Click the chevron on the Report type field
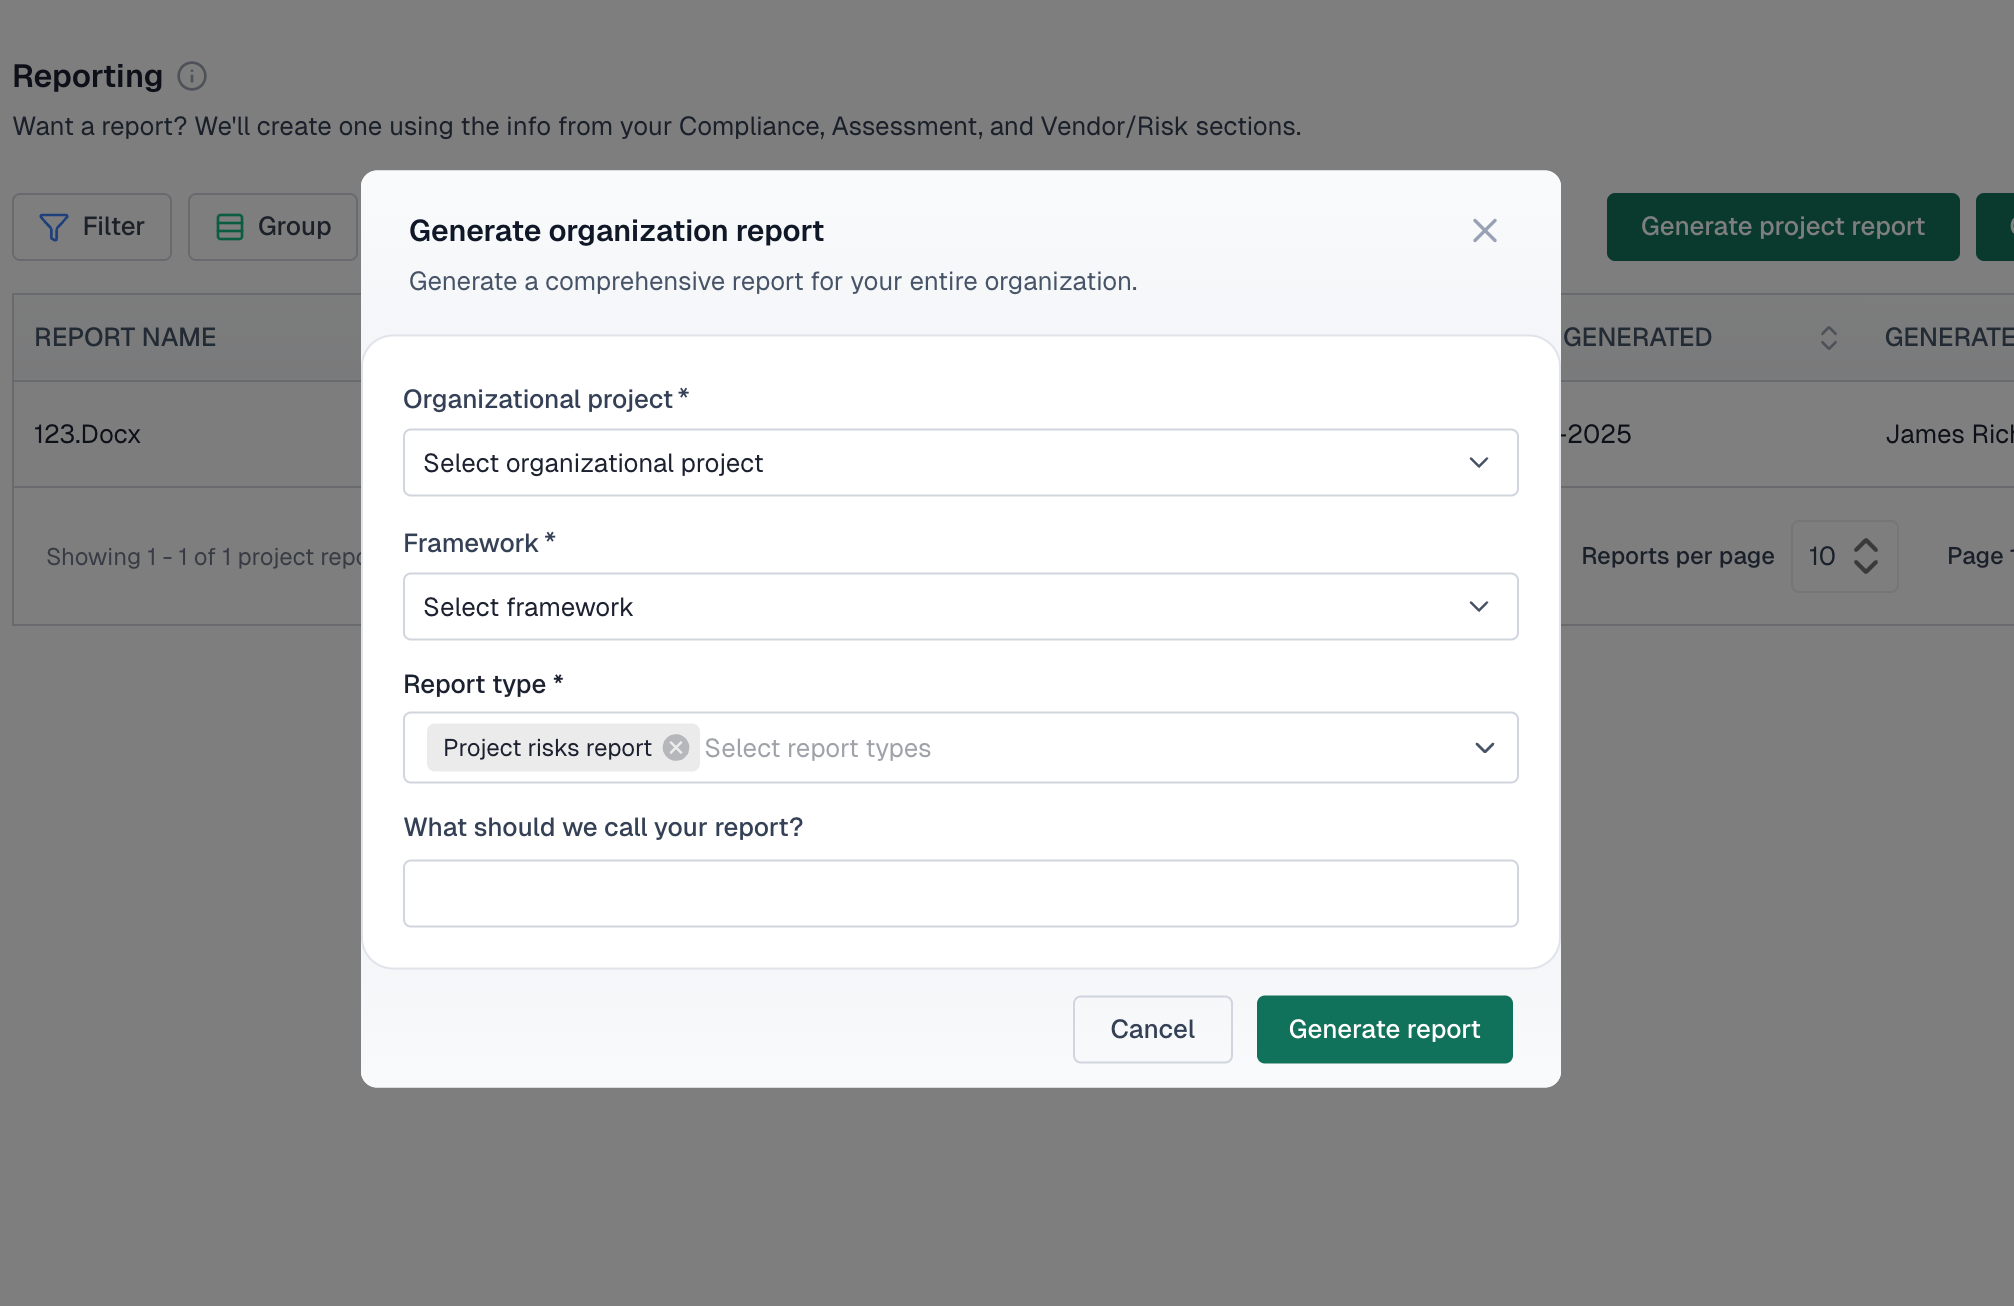The height and width of the screenshot is (1306, 2014). (1484, 747)
